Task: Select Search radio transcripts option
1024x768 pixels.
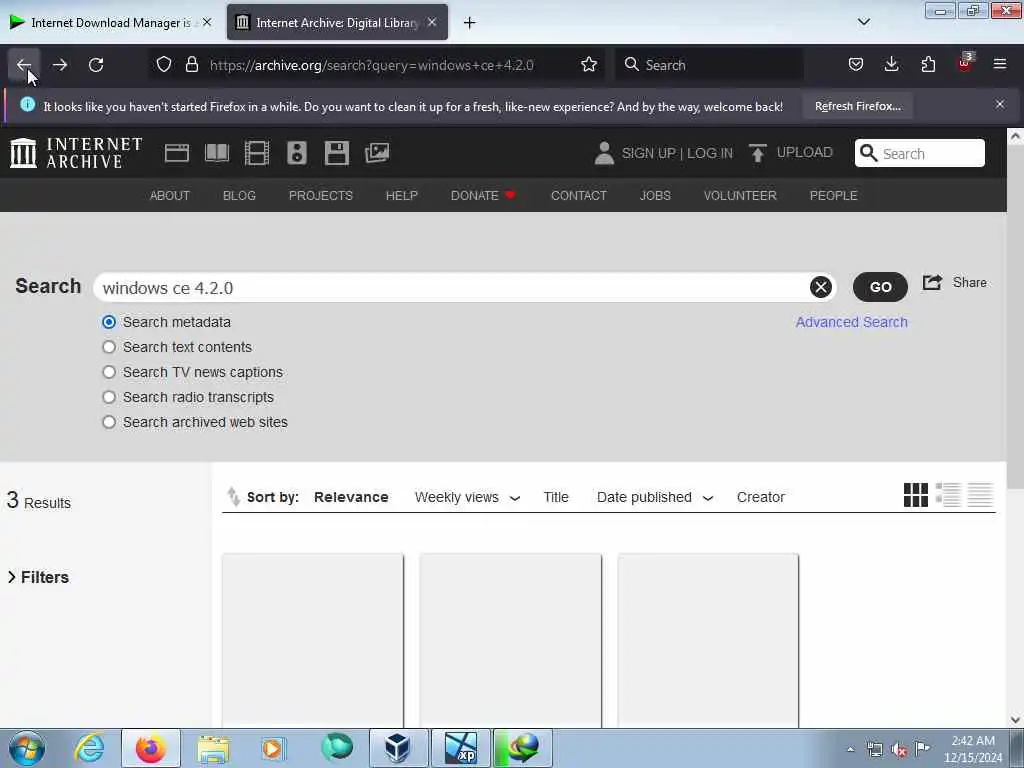Action: [109, 398]
